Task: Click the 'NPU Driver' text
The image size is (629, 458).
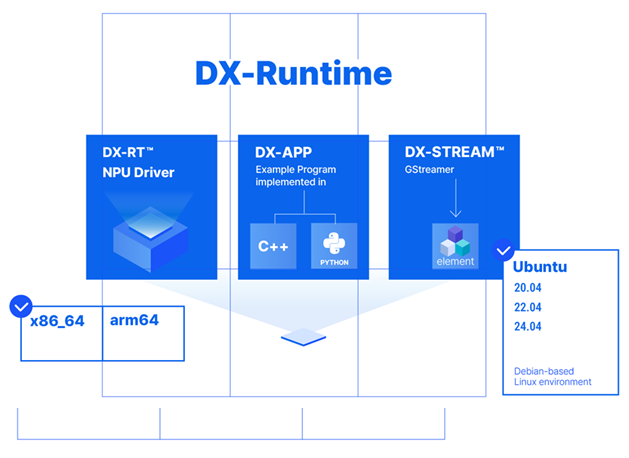Action: coord(138,172)
